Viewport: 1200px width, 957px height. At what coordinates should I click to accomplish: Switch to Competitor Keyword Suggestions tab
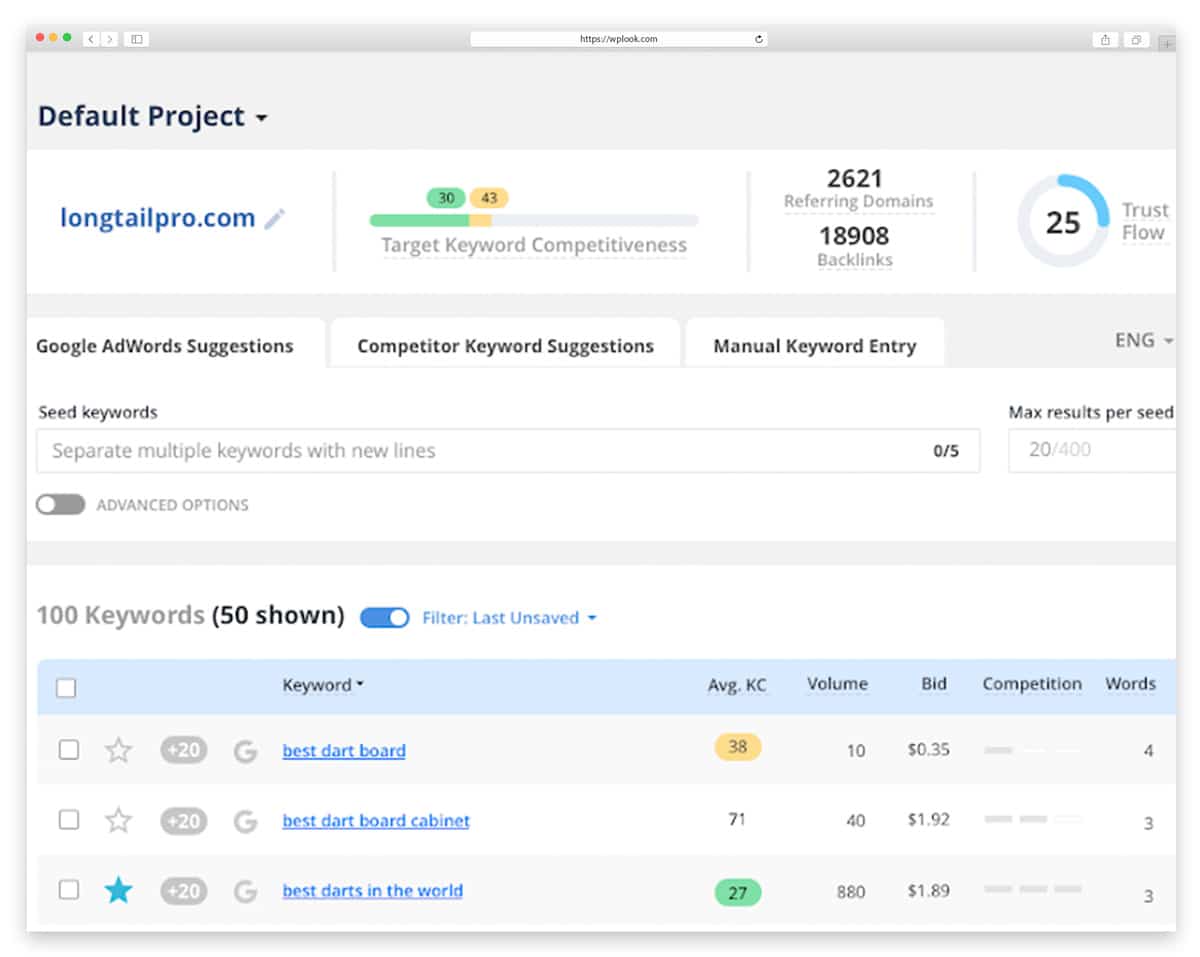pos(505,346)
